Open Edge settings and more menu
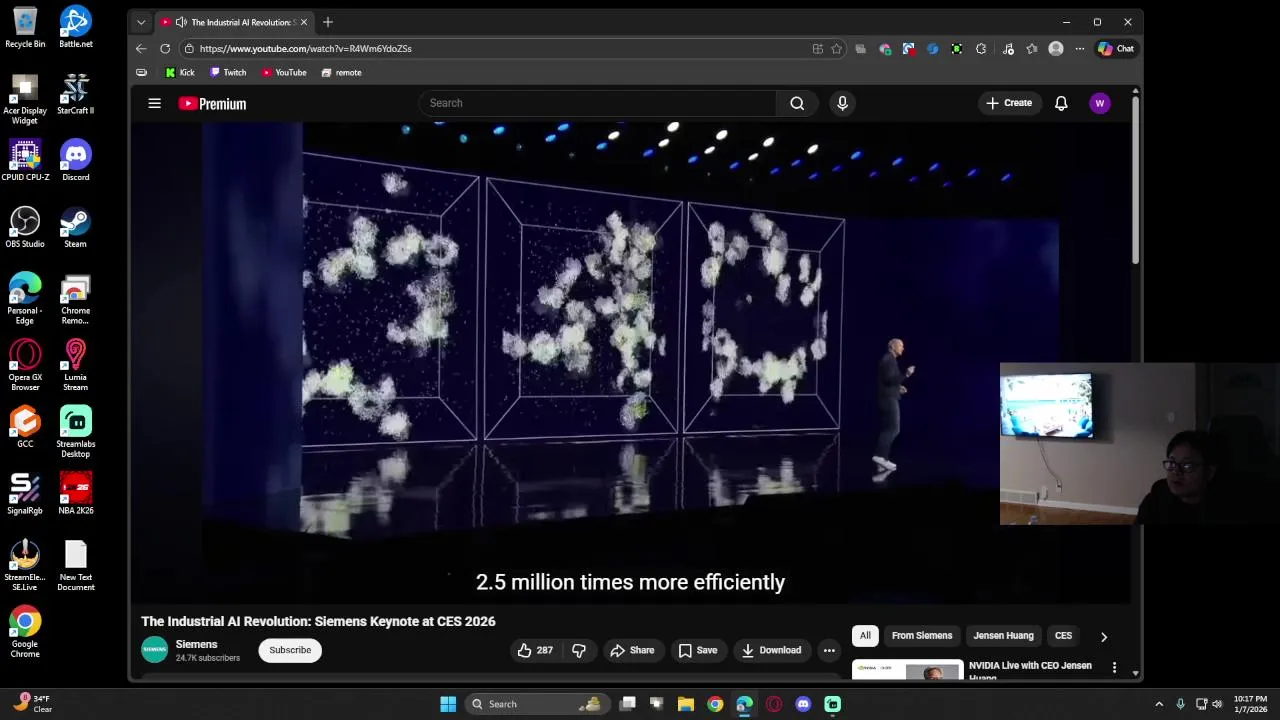This screenshot has height=720, width=1280. pyautogui.click(x=1080, y=48)
